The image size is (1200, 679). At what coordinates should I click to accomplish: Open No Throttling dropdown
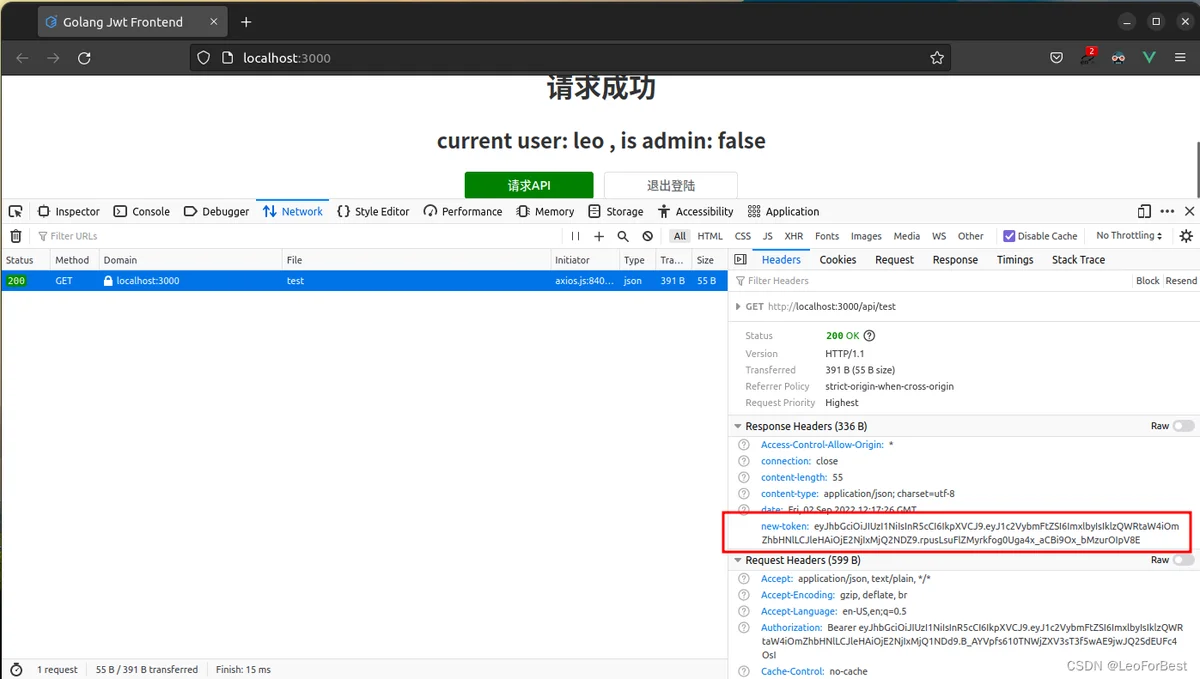click(1129, 236)
